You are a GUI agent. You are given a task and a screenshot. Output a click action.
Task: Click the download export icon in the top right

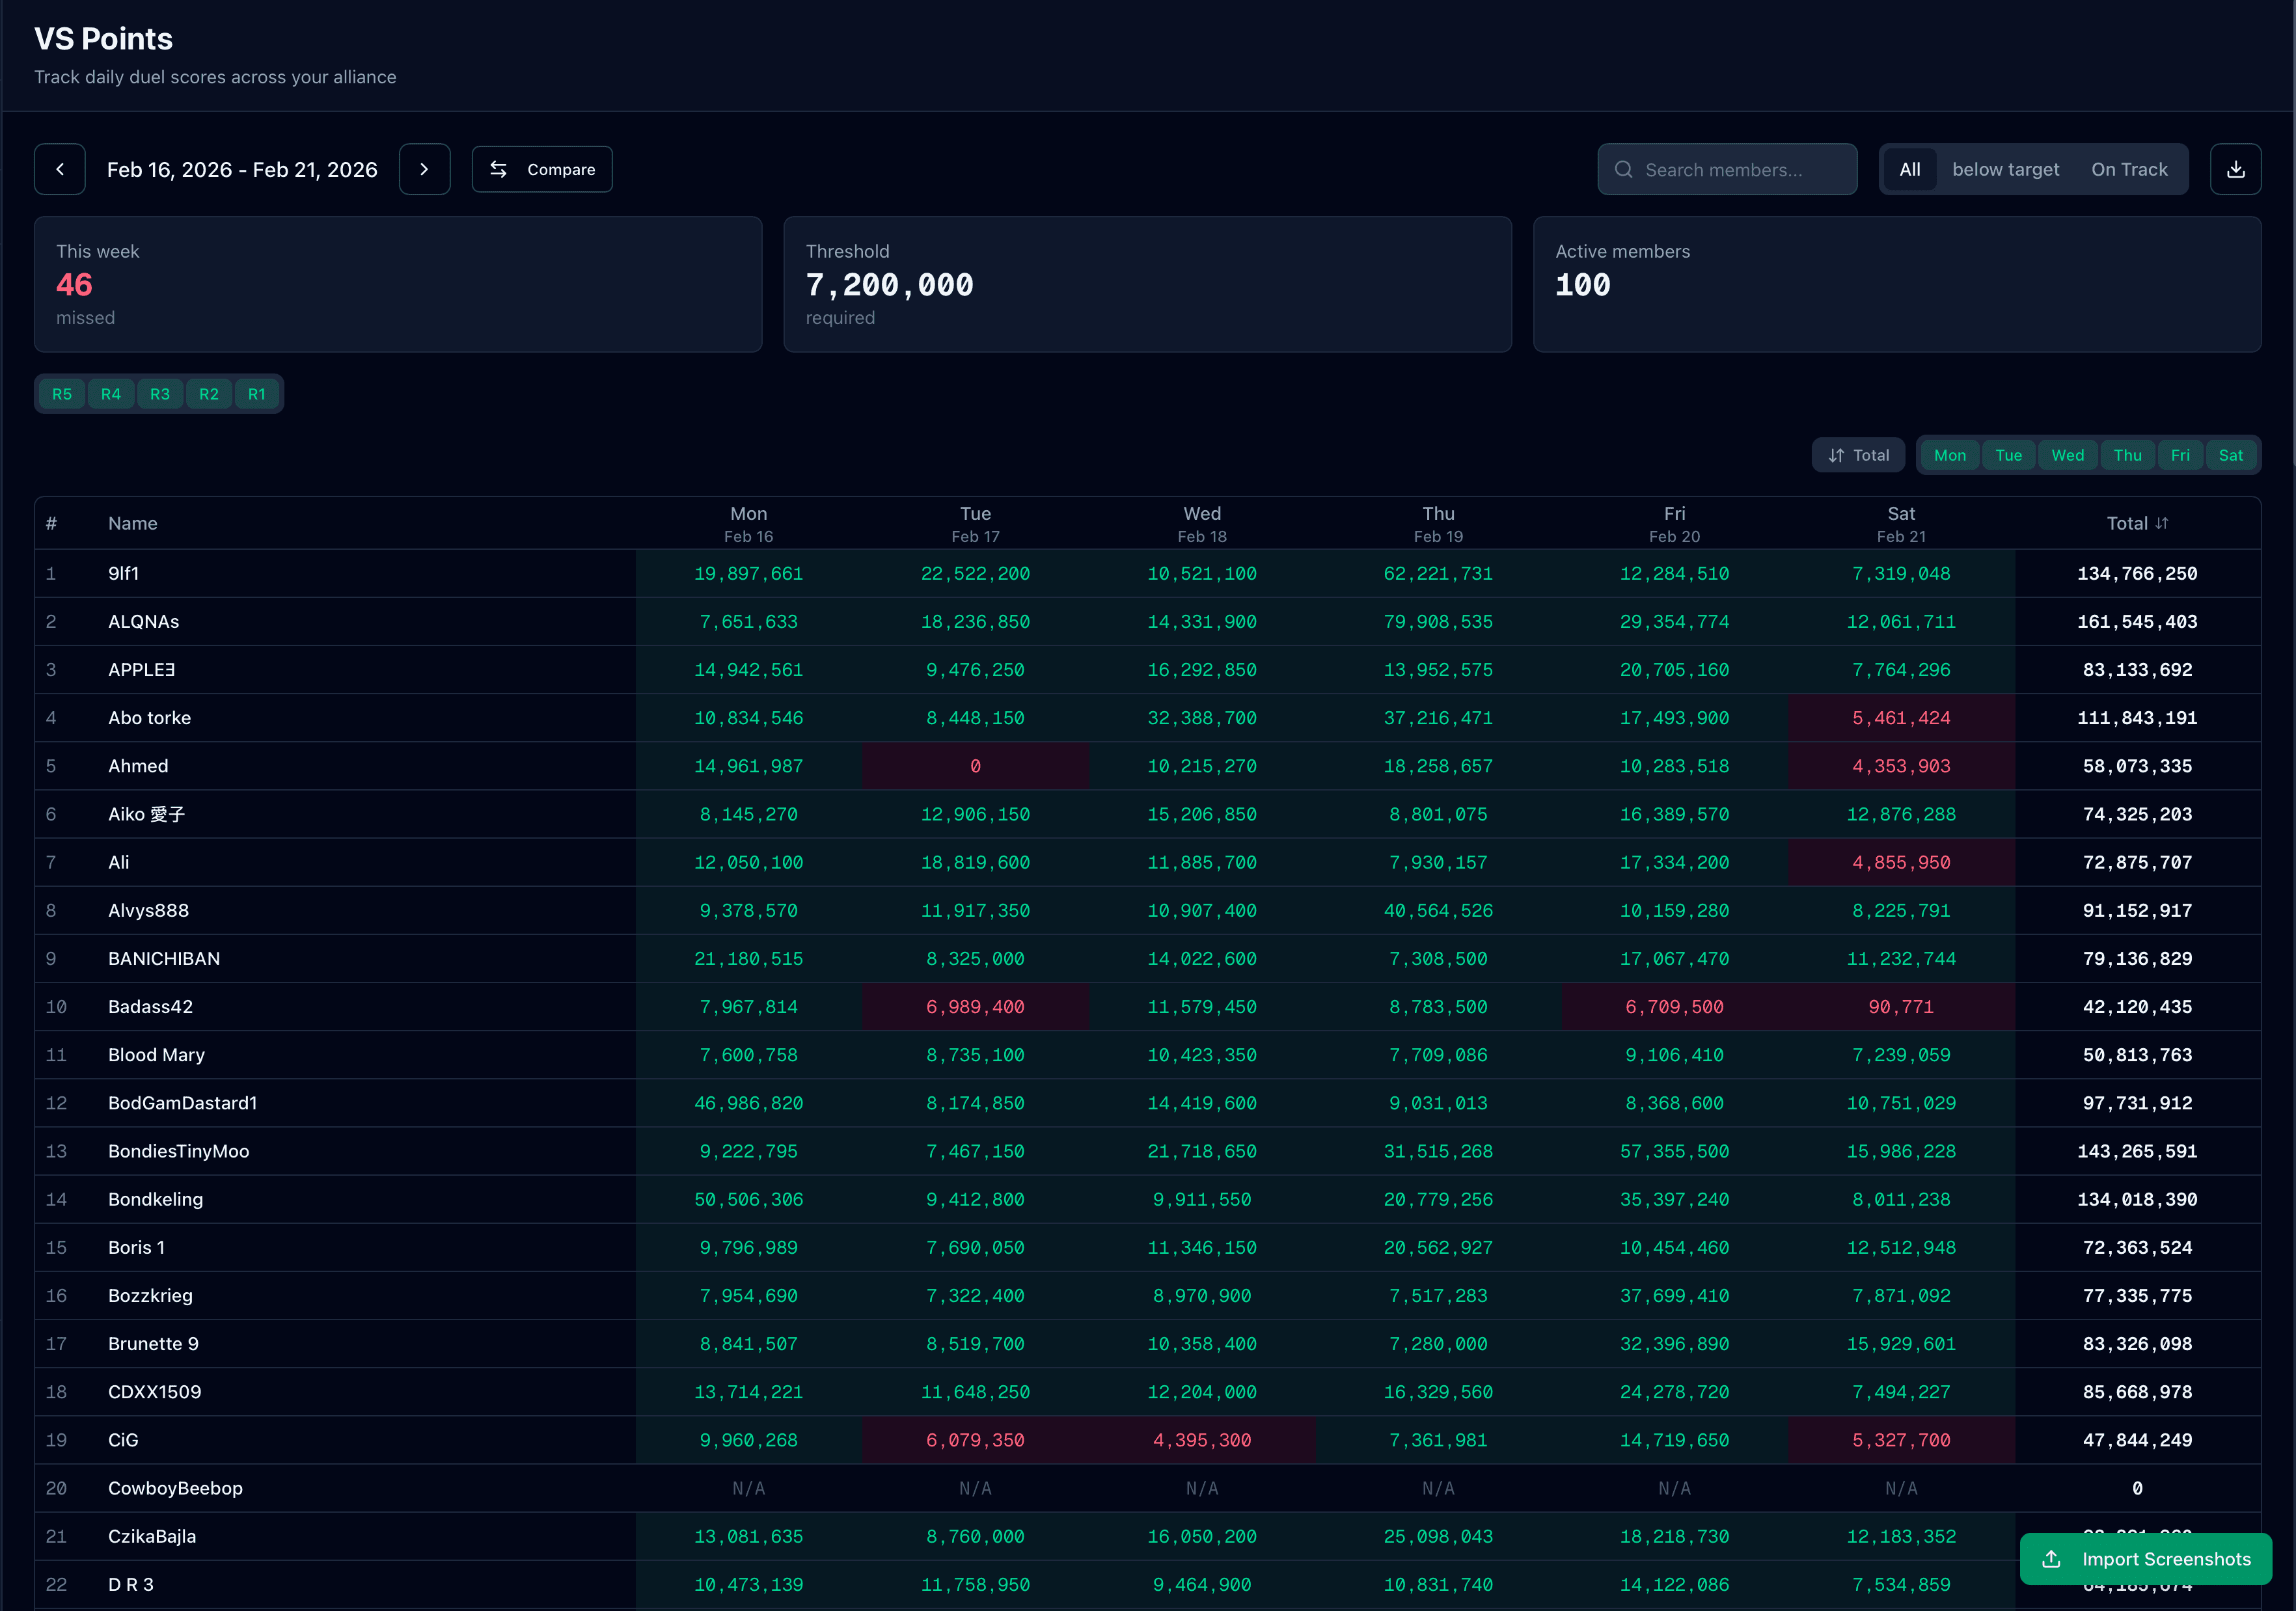coord(2237,169)
